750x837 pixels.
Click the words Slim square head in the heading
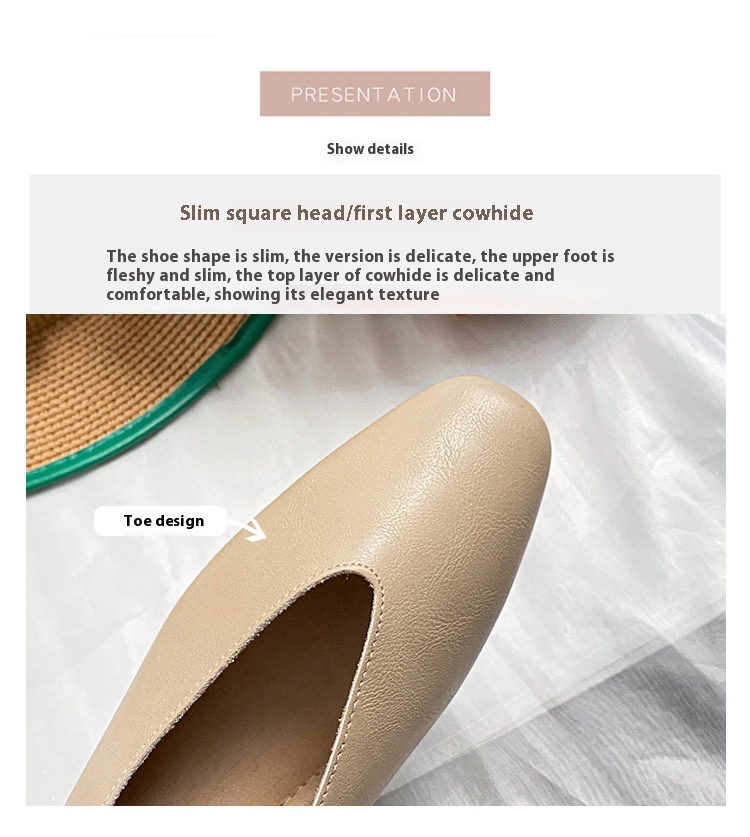[x=262, y=213]
